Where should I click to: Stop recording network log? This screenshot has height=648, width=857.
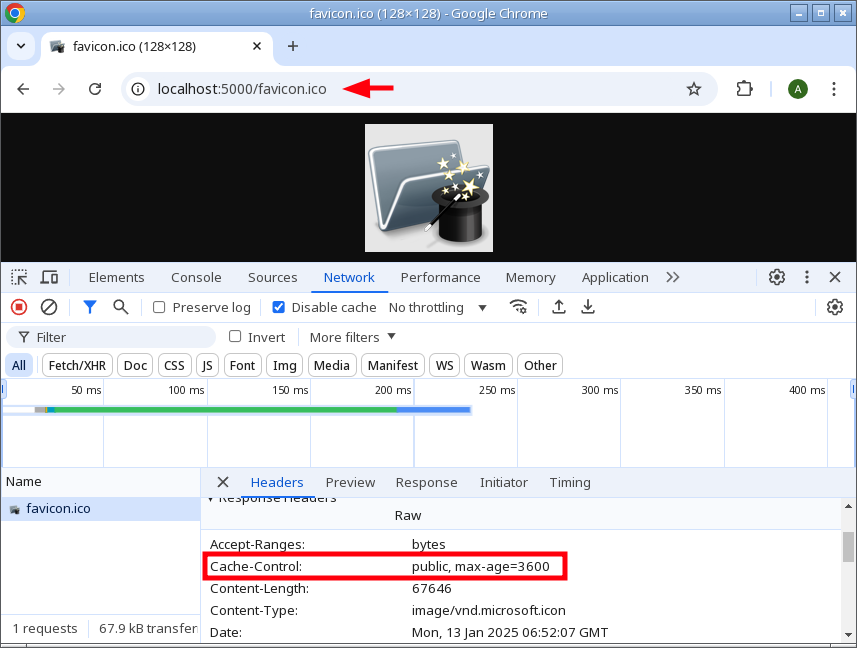click(x=19, y=308)
